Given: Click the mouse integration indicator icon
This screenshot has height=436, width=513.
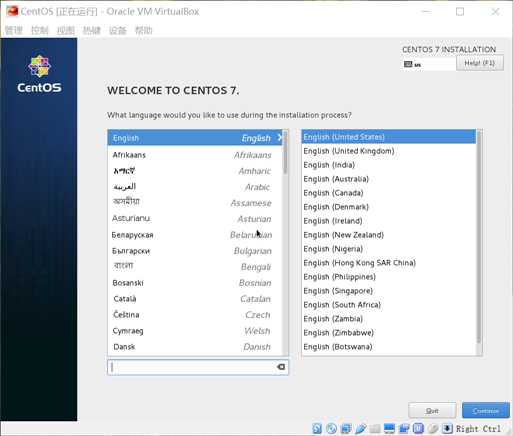Looking at the screenshot, I should (x=433, y=428).
